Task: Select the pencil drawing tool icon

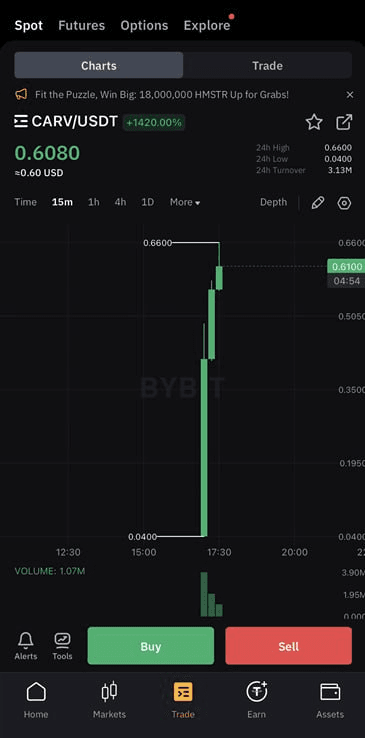Action: [317, 203]
